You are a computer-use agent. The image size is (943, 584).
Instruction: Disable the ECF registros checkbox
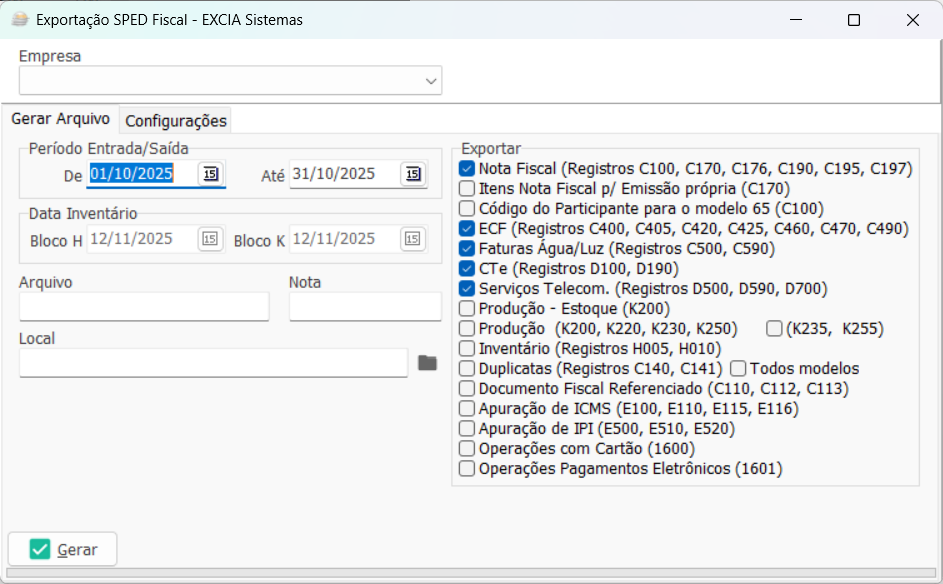pyautogui.click(x=467, y=229)
